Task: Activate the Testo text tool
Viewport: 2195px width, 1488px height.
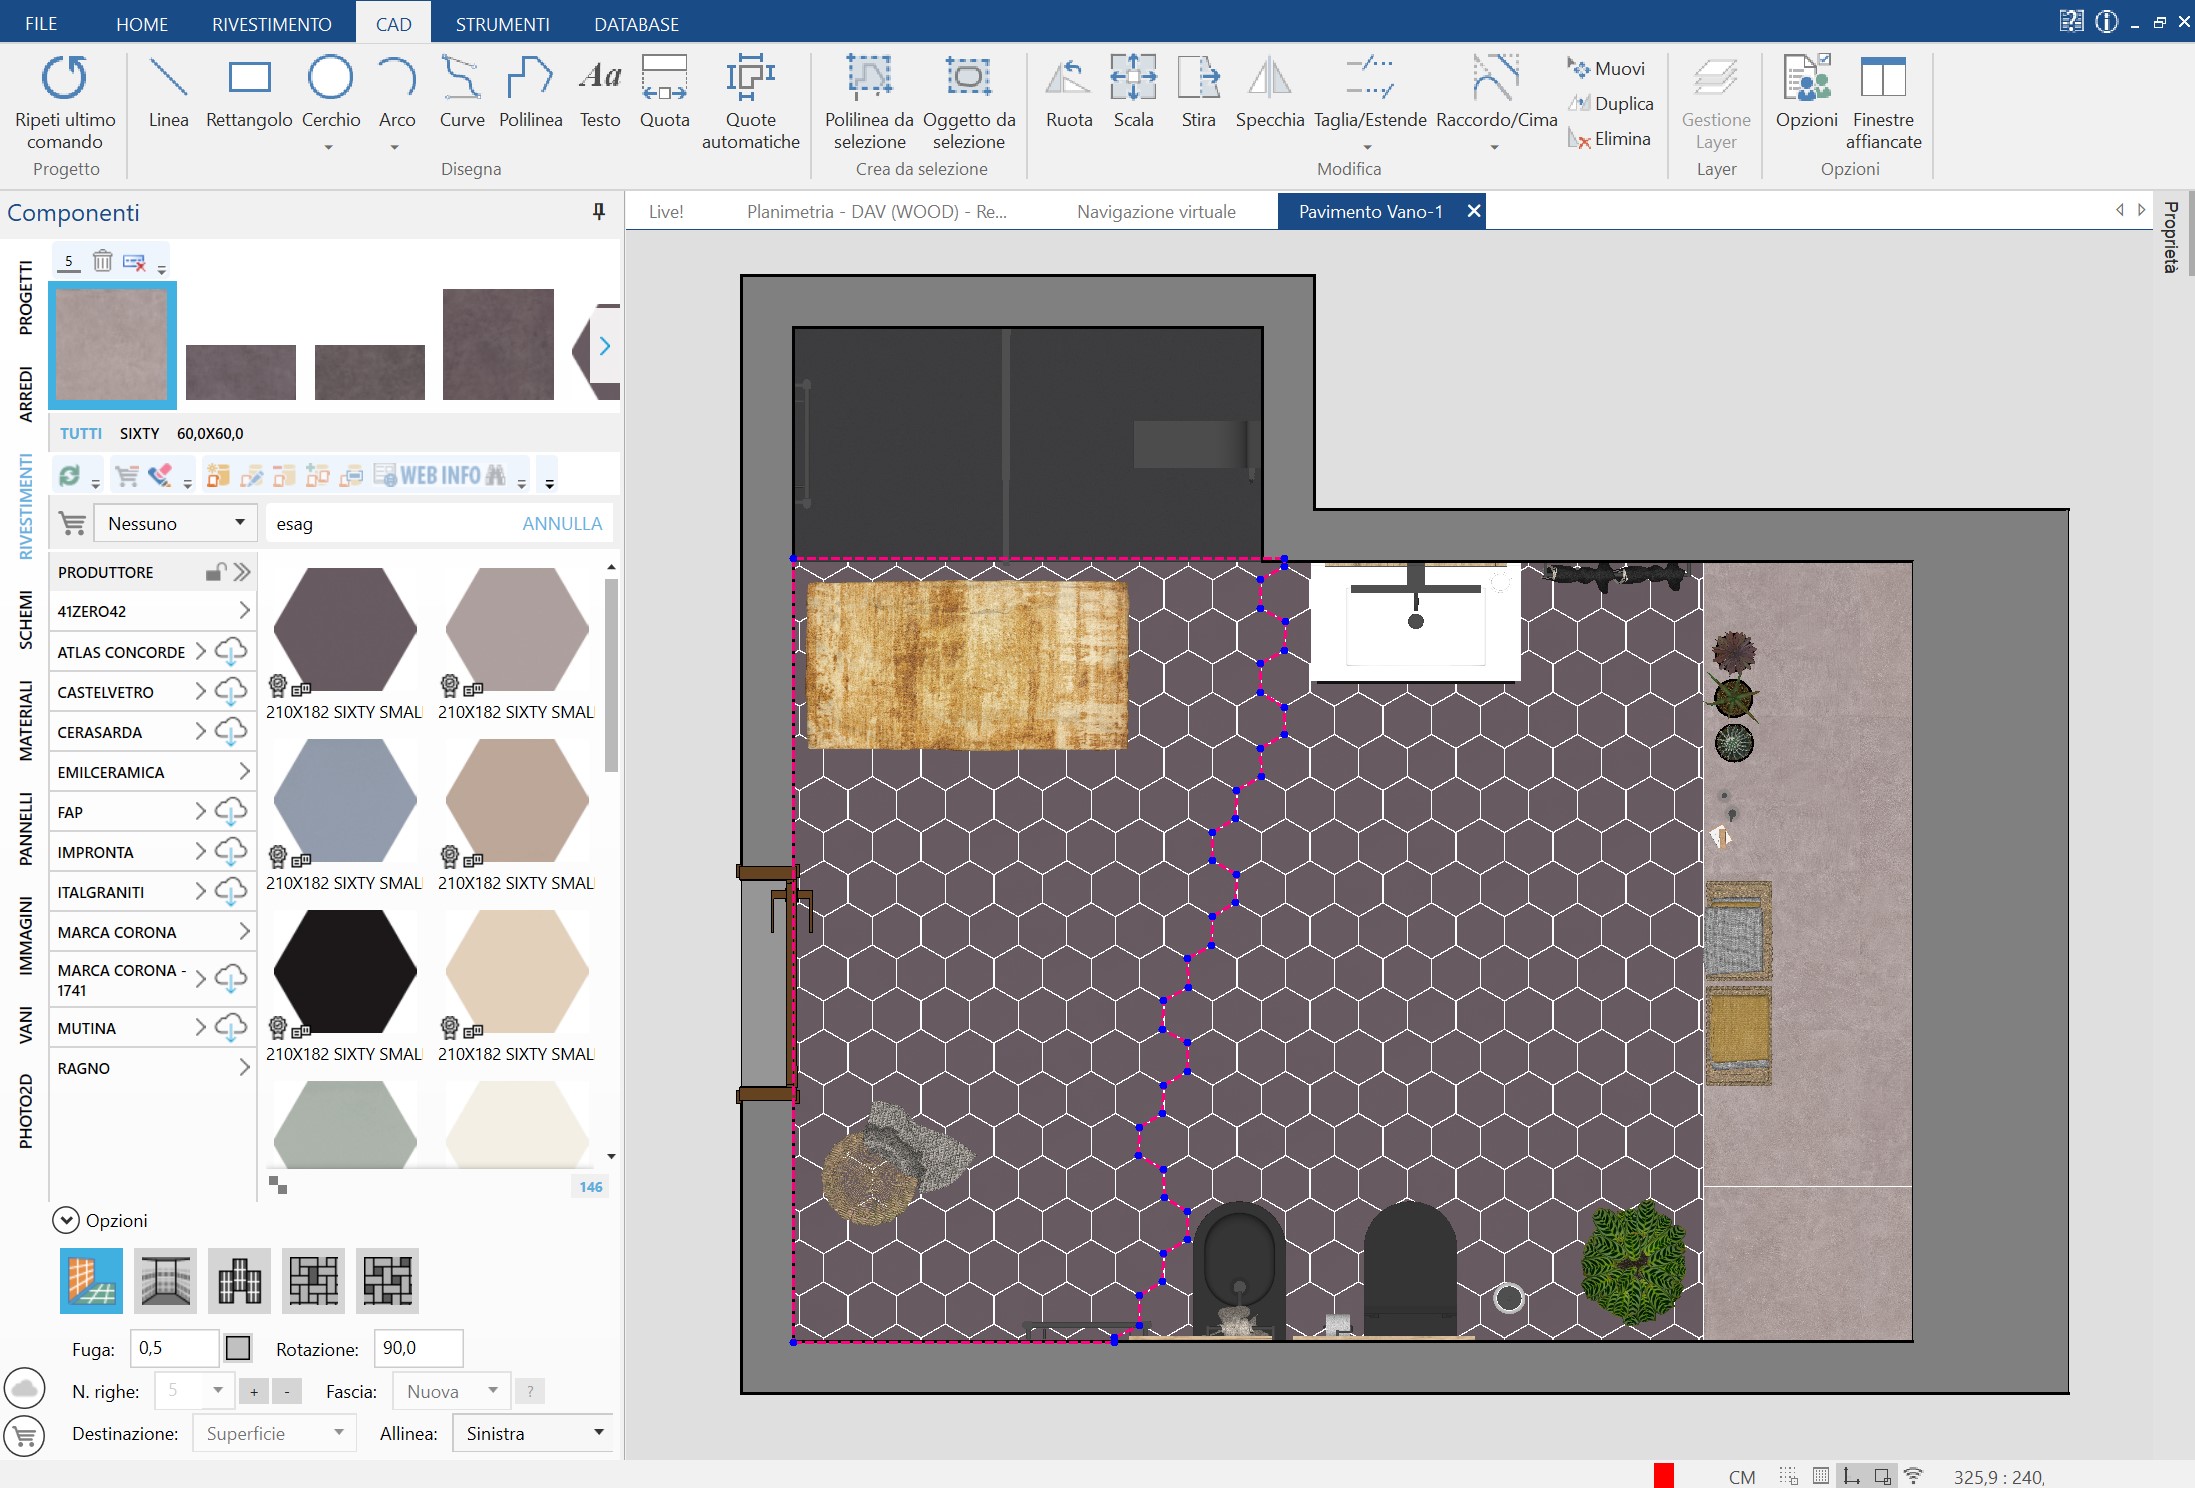Action: [x=600, y=93]
